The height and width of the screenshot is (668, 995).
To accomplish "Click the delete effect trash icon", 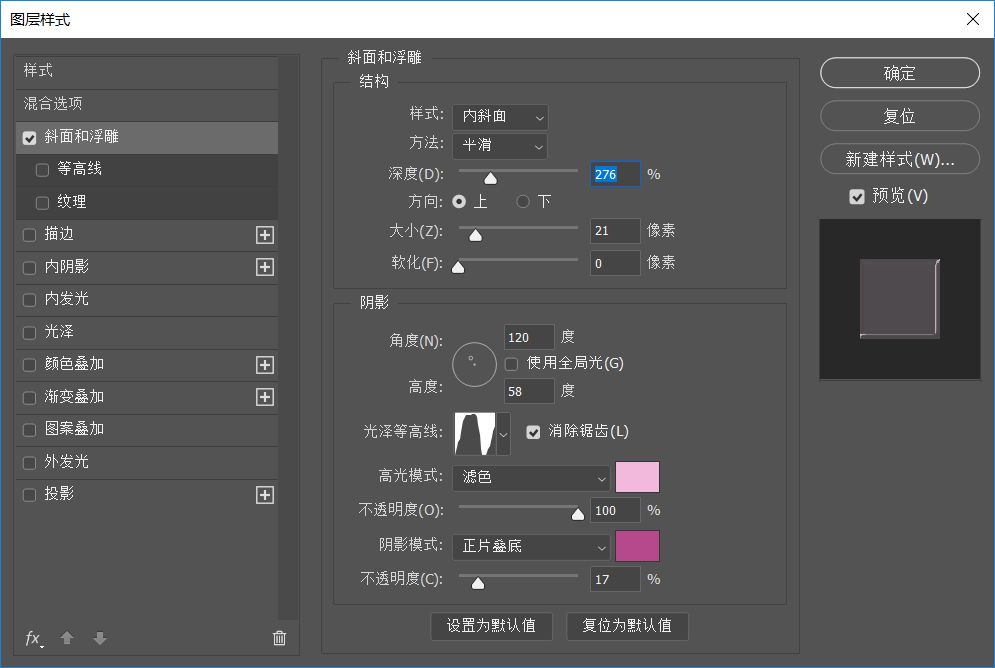I will click(279, 638).
